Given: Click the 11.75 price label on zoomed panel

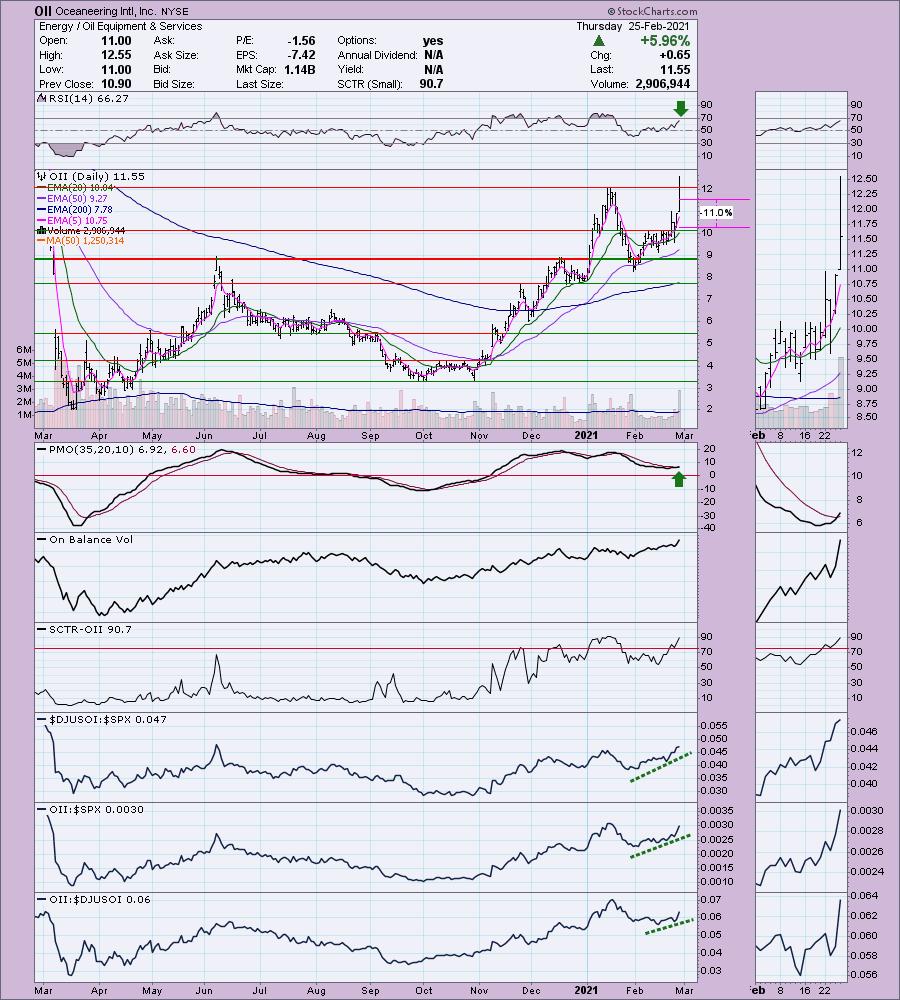Looking at the screenshot, I should click(864, 224).
